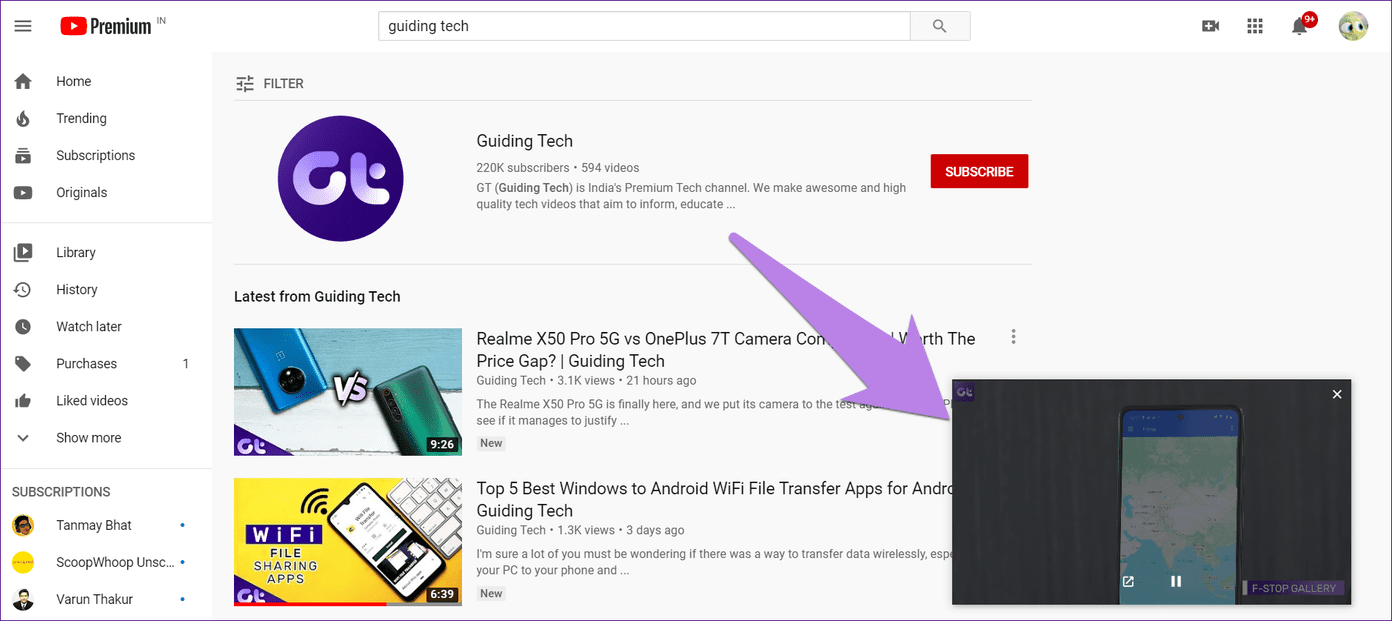The width and height of the screenshot is (1392, 621).
Task: Subscribe to Guiding Tech channel
Action: pyautogui.click(x=979, y=171)
